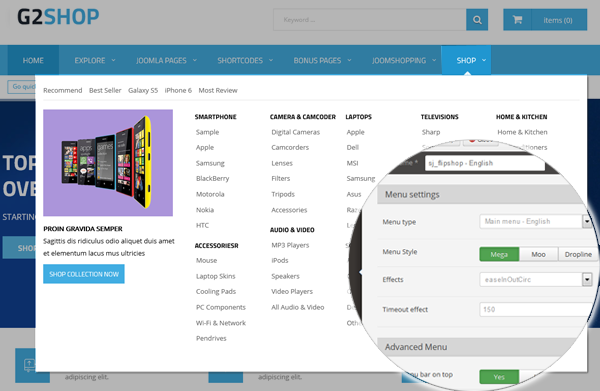
Task: Open the Shortcodes menu item
Action: [245, 60]
